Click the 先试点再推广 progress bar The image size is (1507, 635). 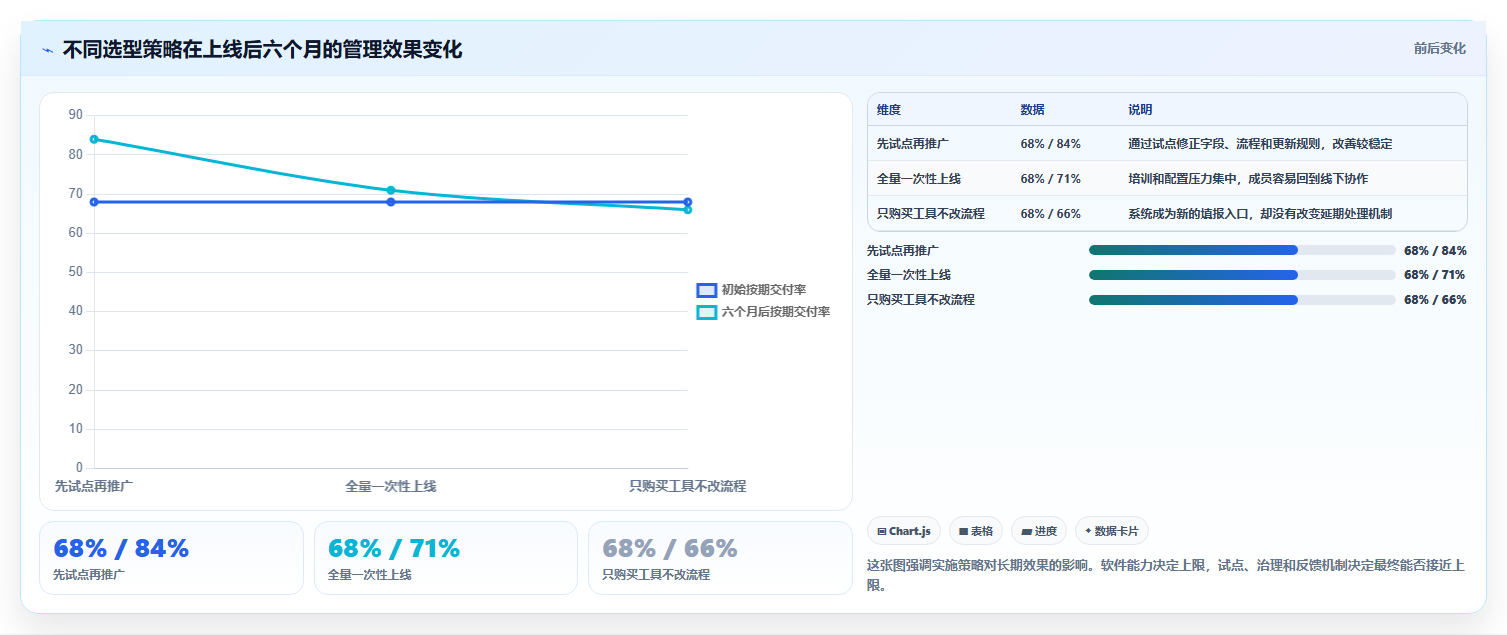[1242, 250]
